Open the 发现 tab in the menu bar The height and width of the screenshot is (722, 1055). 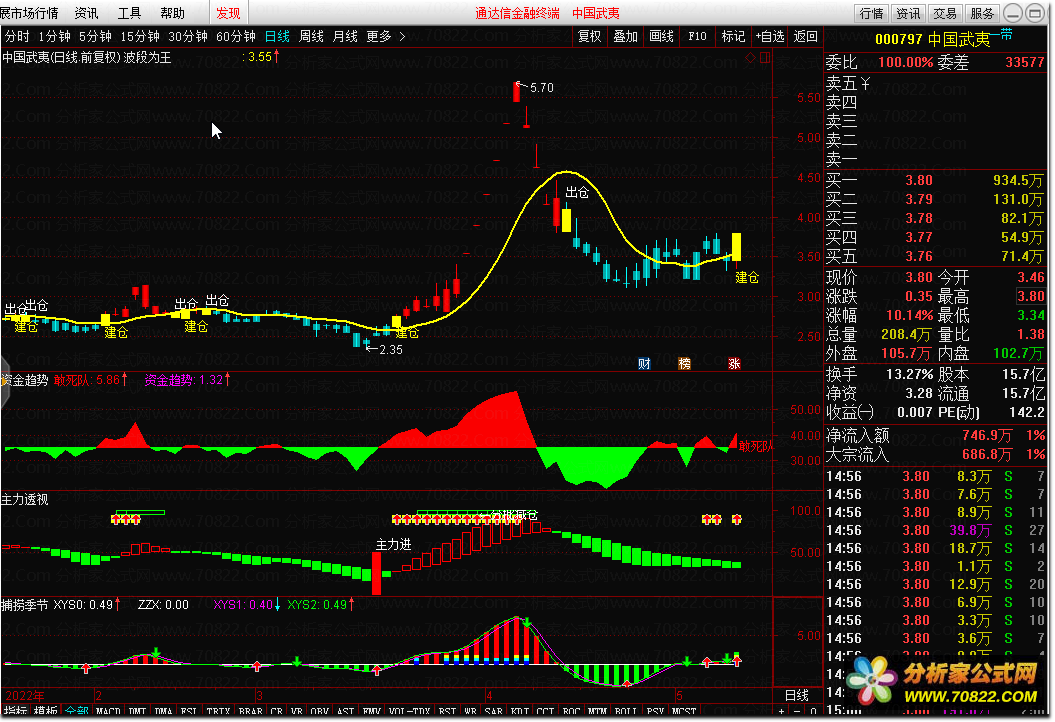(x=228, y=13)
